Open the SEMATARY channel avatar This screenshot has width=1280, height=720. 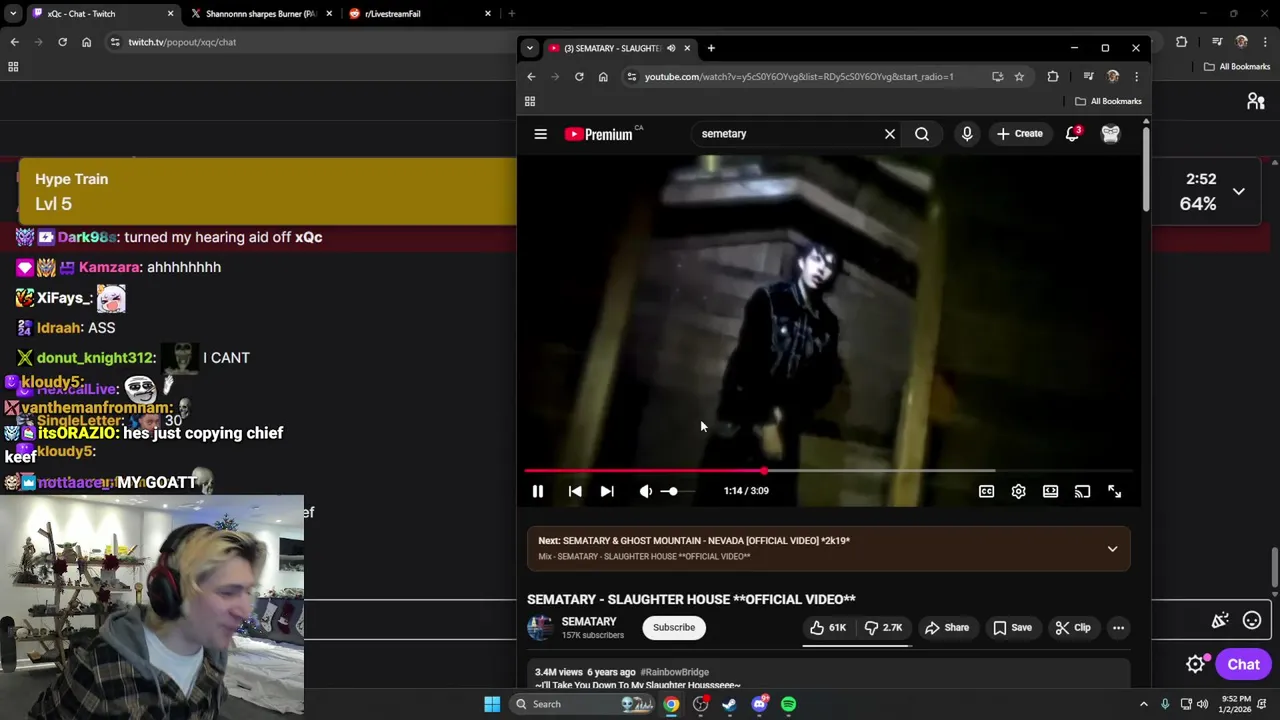coord(540,627)
